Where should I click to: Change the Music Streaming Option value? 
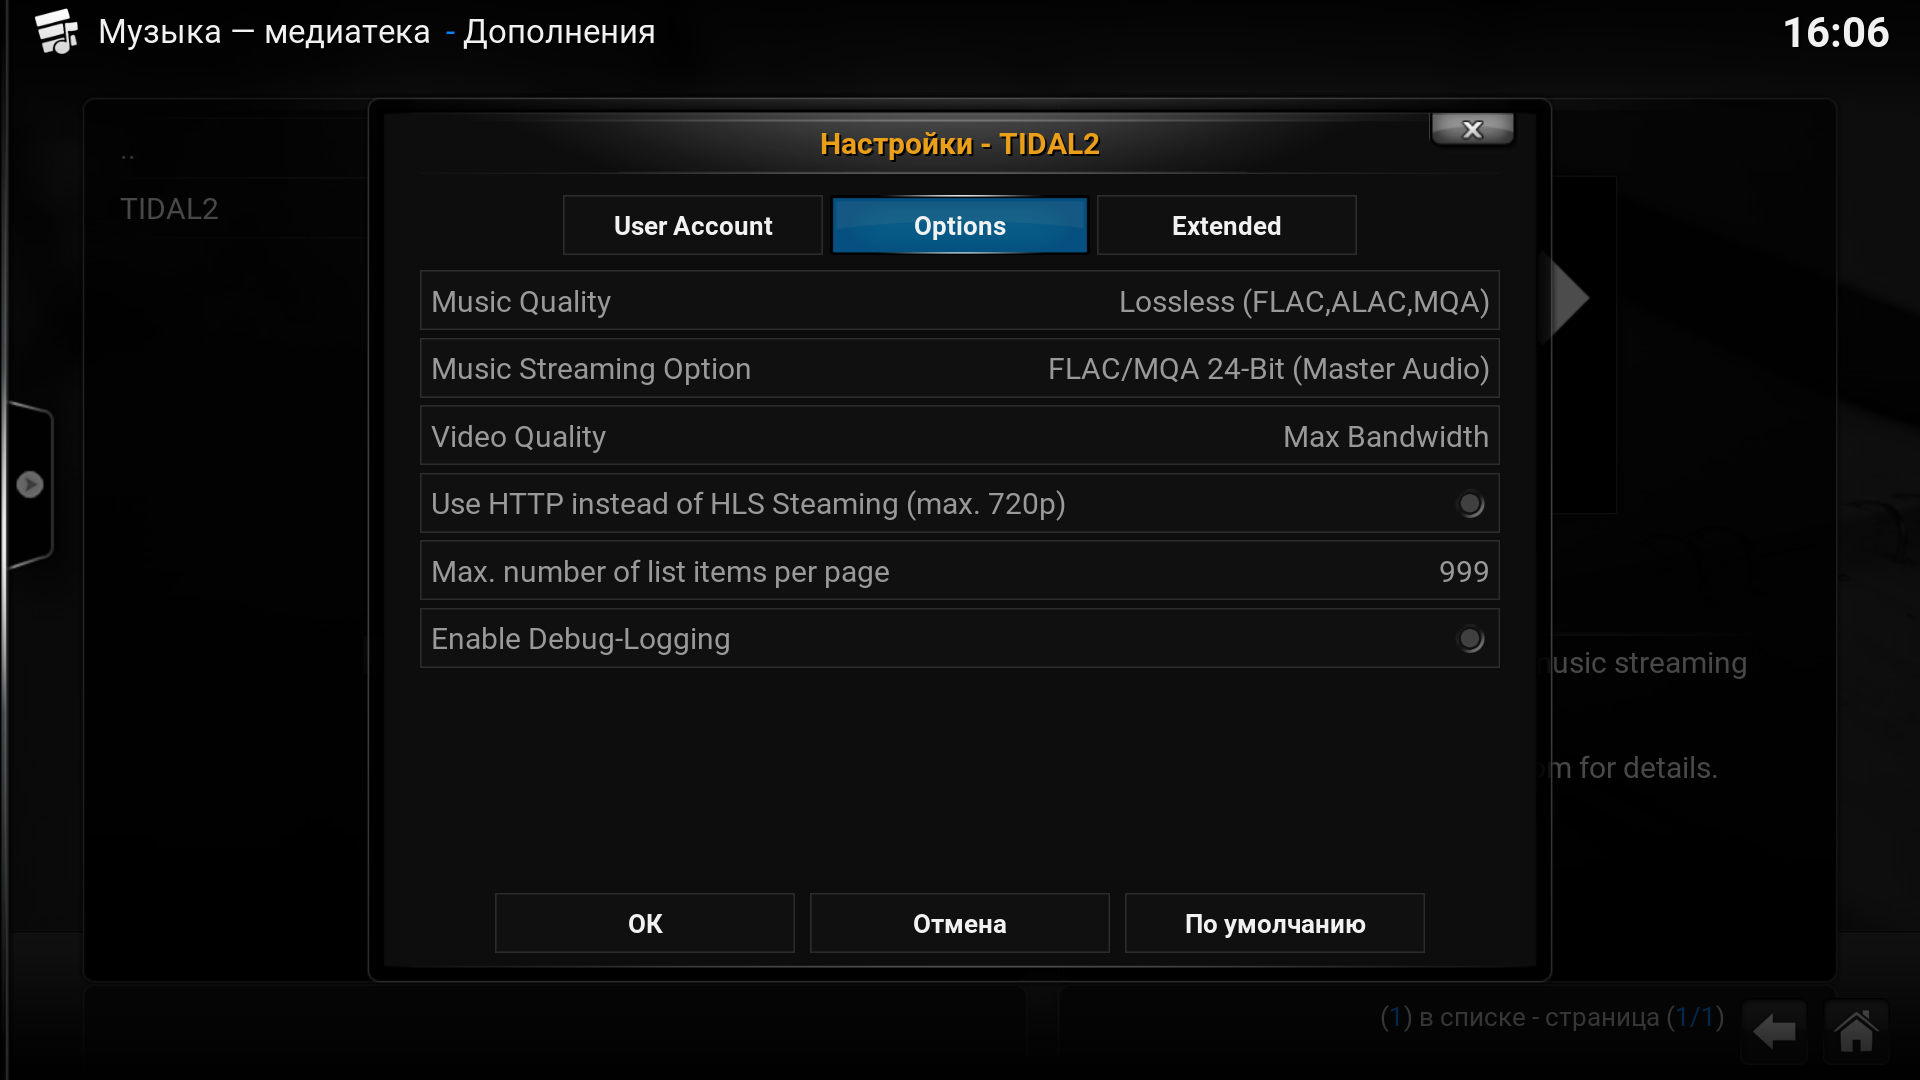tap(960, 369)
